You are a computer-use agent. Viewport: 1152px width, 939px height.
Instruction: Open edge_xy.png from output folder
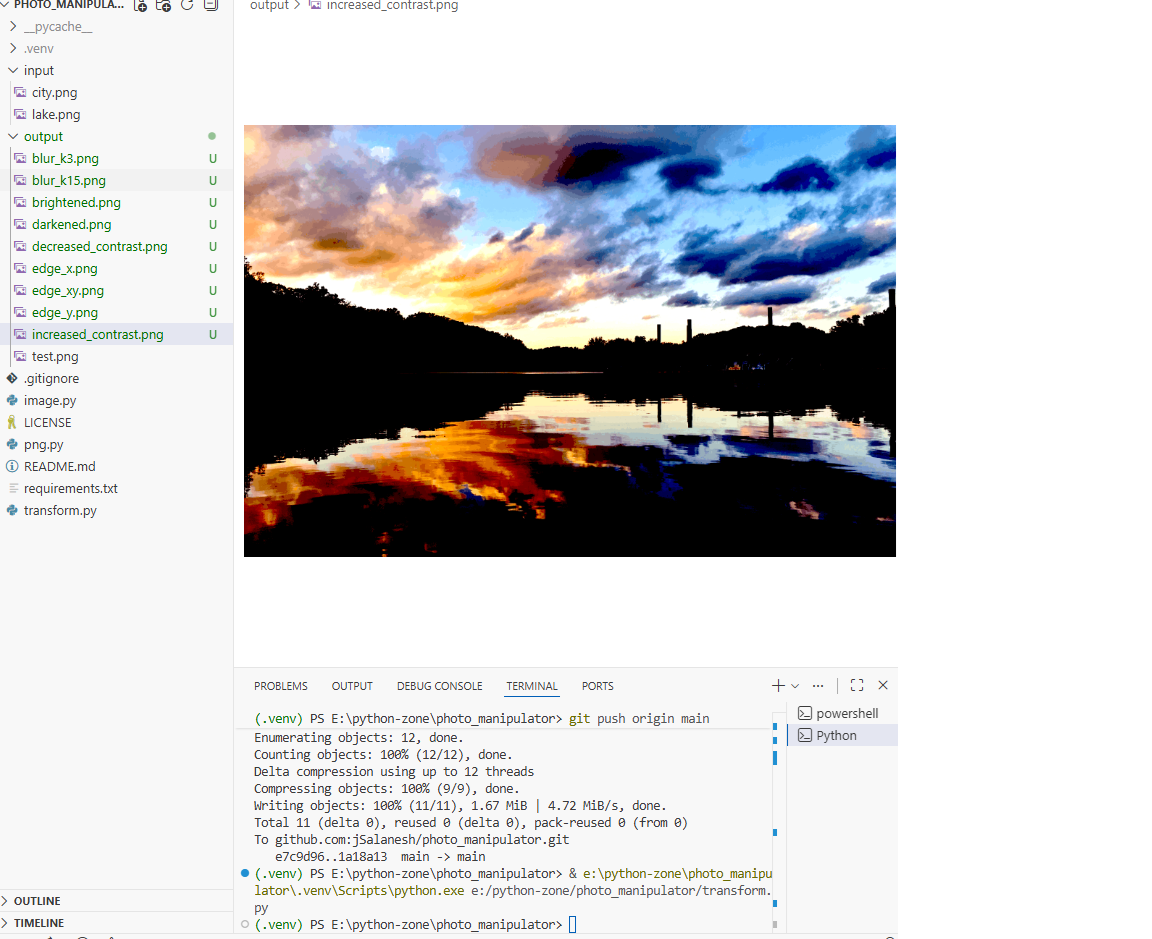coord(67,291)
